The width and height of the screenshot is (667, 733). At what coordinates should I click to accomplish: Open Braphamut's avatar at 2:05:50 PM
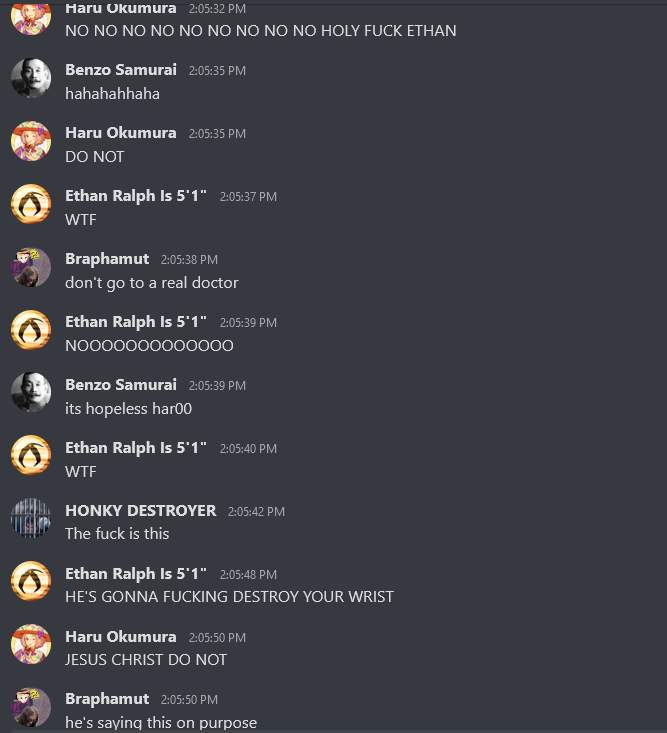pos(31,707)
